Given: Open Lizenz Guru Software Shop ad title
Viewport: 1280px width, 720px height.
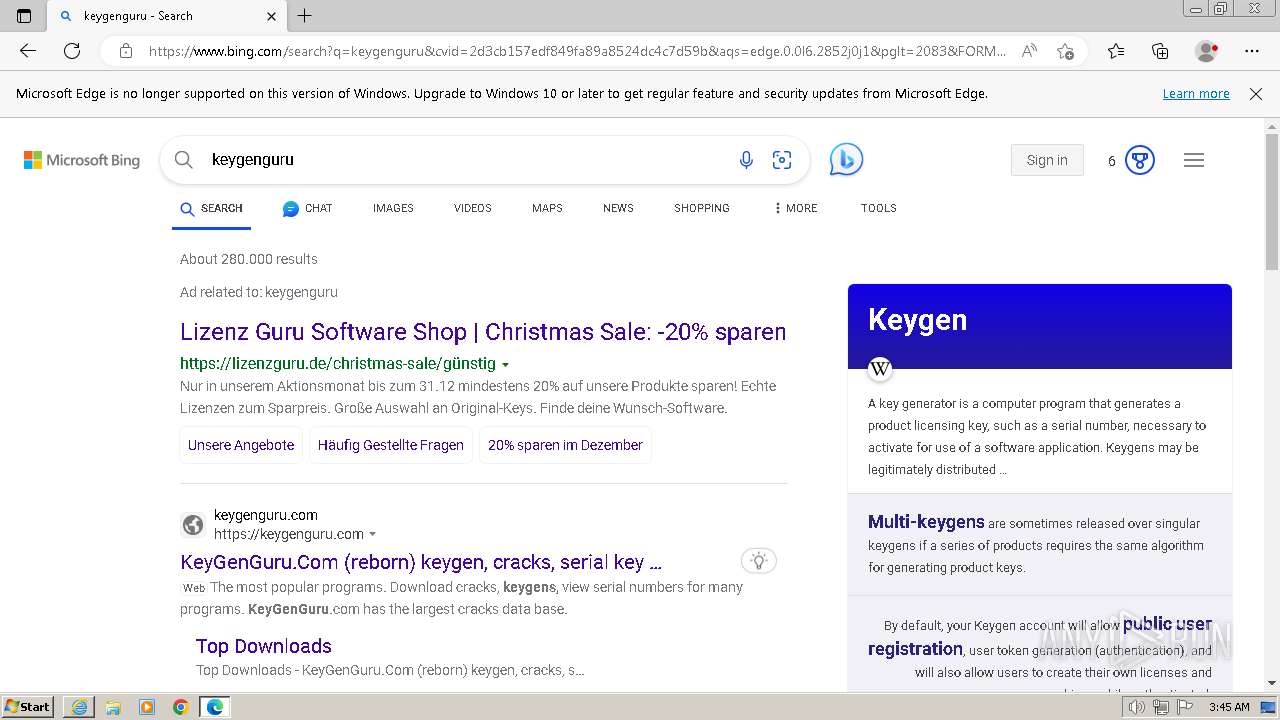Looking at the screenshot, I should tap(483, 332).
